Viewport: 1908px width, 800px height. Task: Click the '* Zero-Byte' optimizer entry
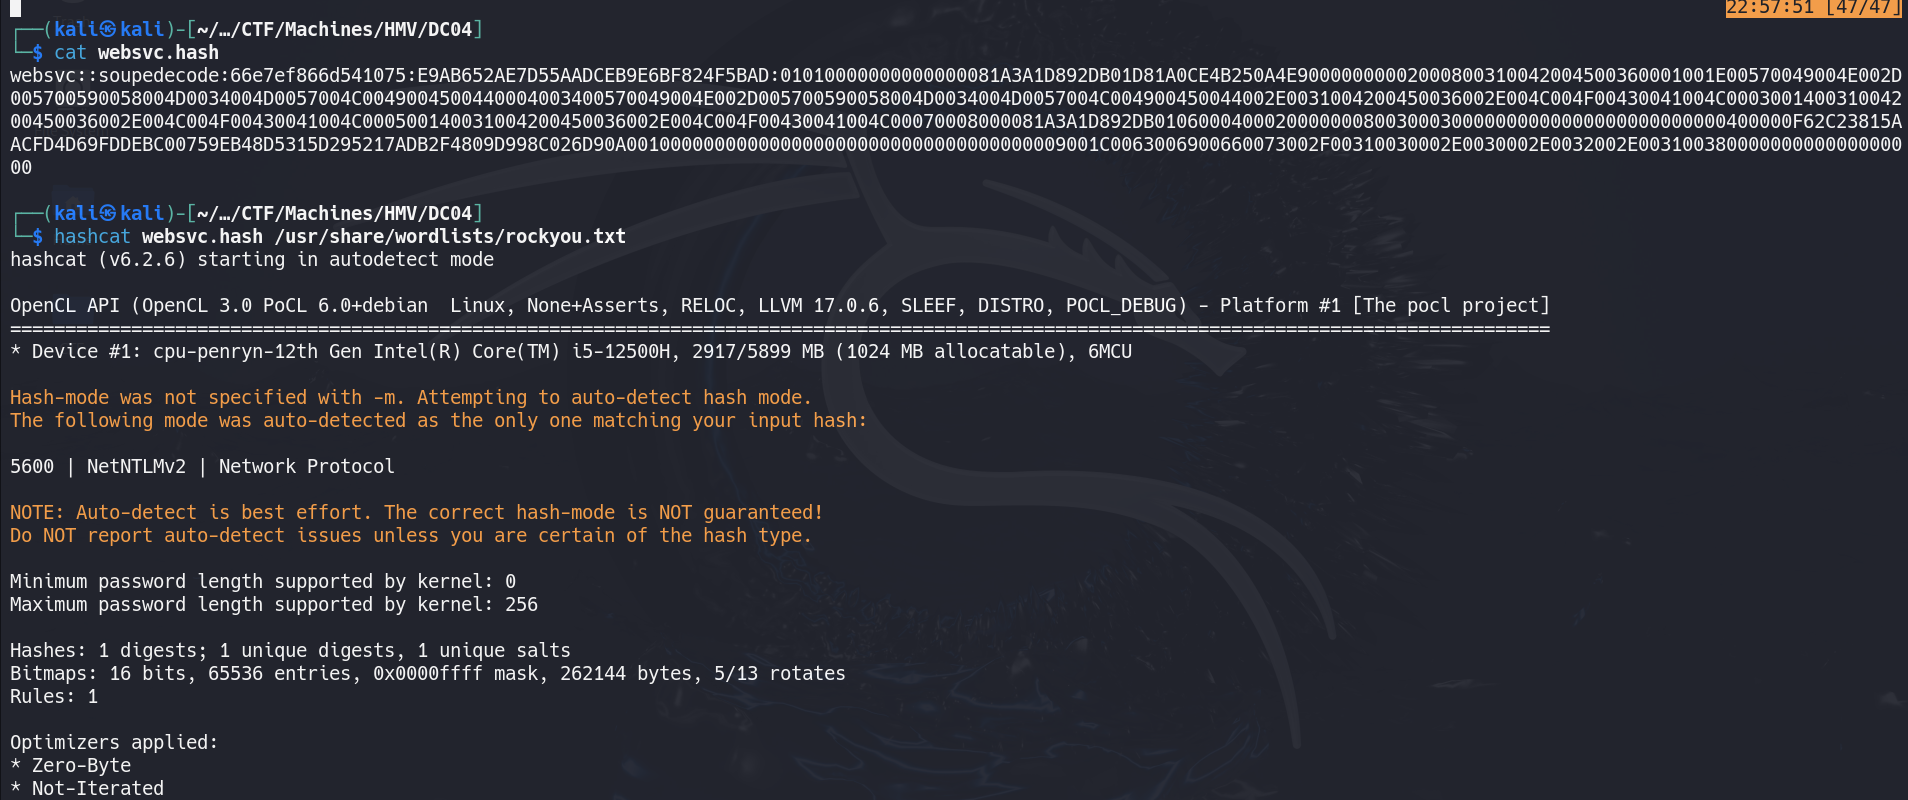70,765
